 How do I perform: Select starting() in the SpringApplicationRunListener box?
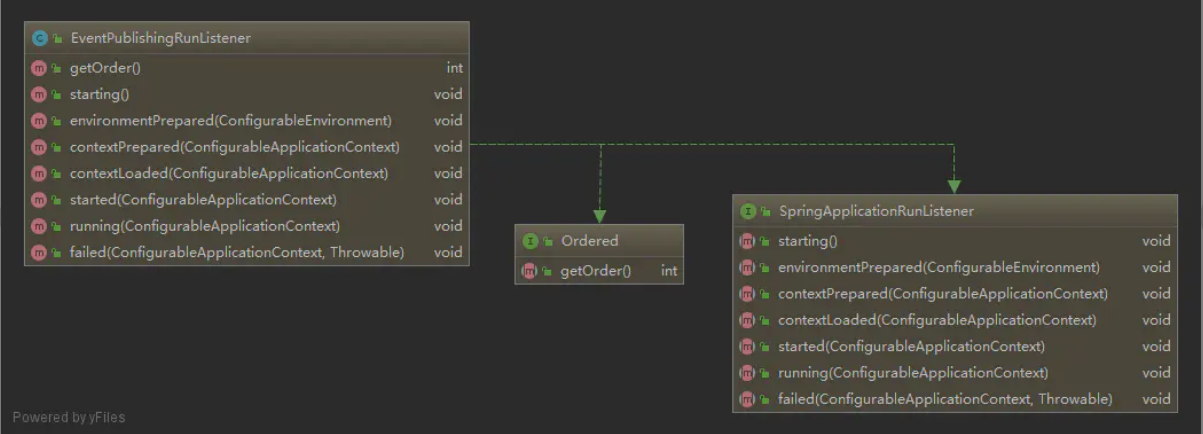(x=807, y=241)
